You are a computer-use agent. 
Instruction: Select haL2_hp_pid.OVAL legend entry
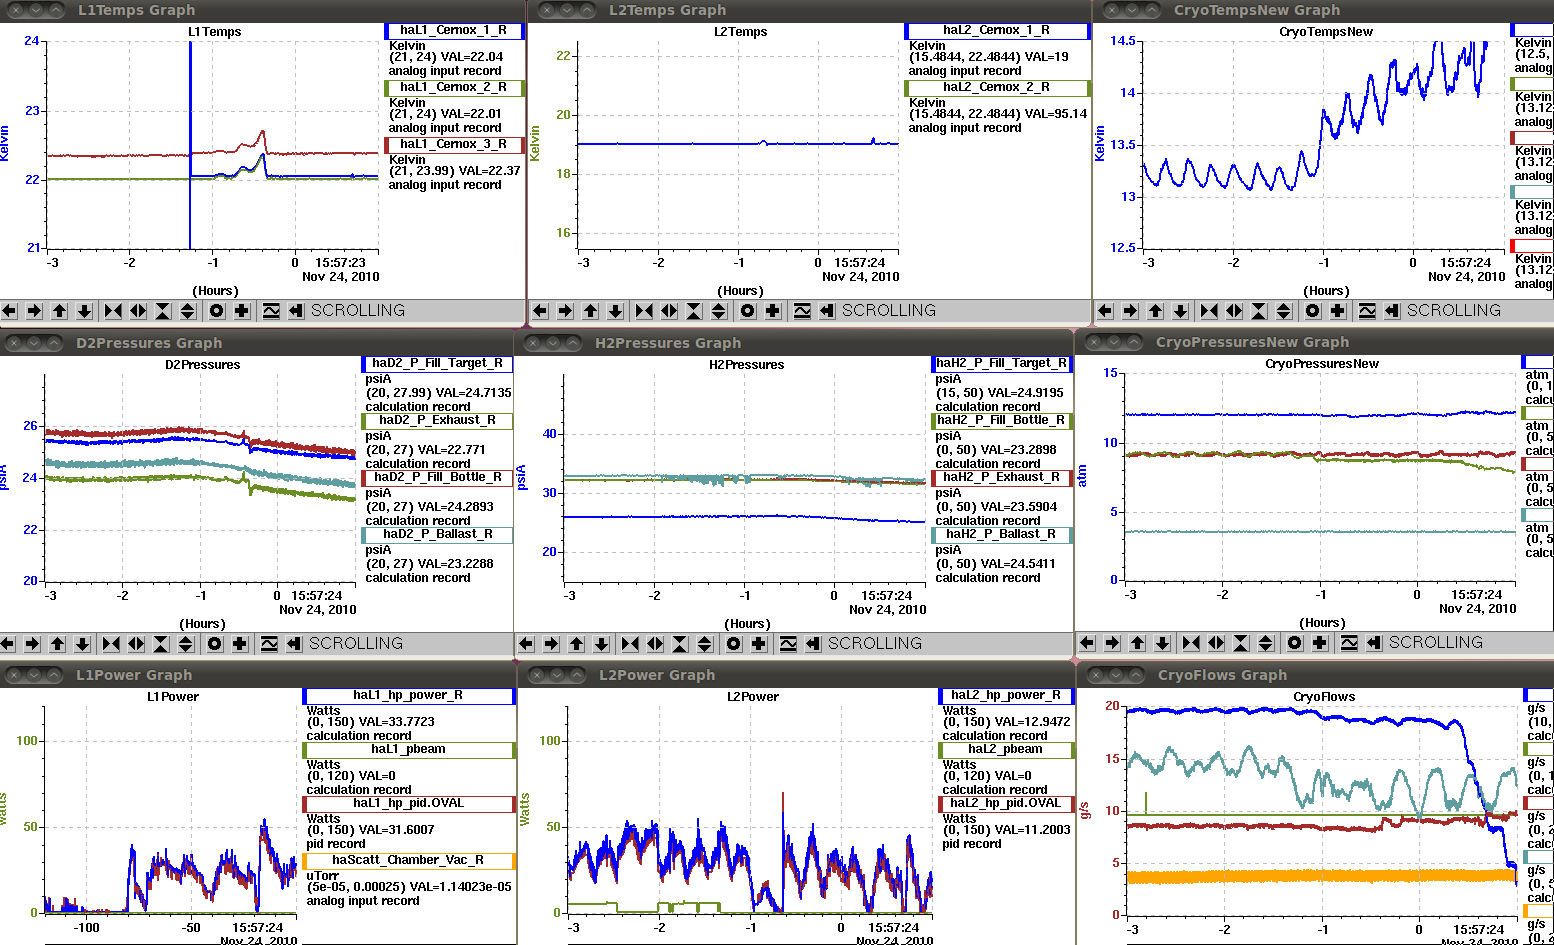pyautogui.click(x=1006, y=803)
